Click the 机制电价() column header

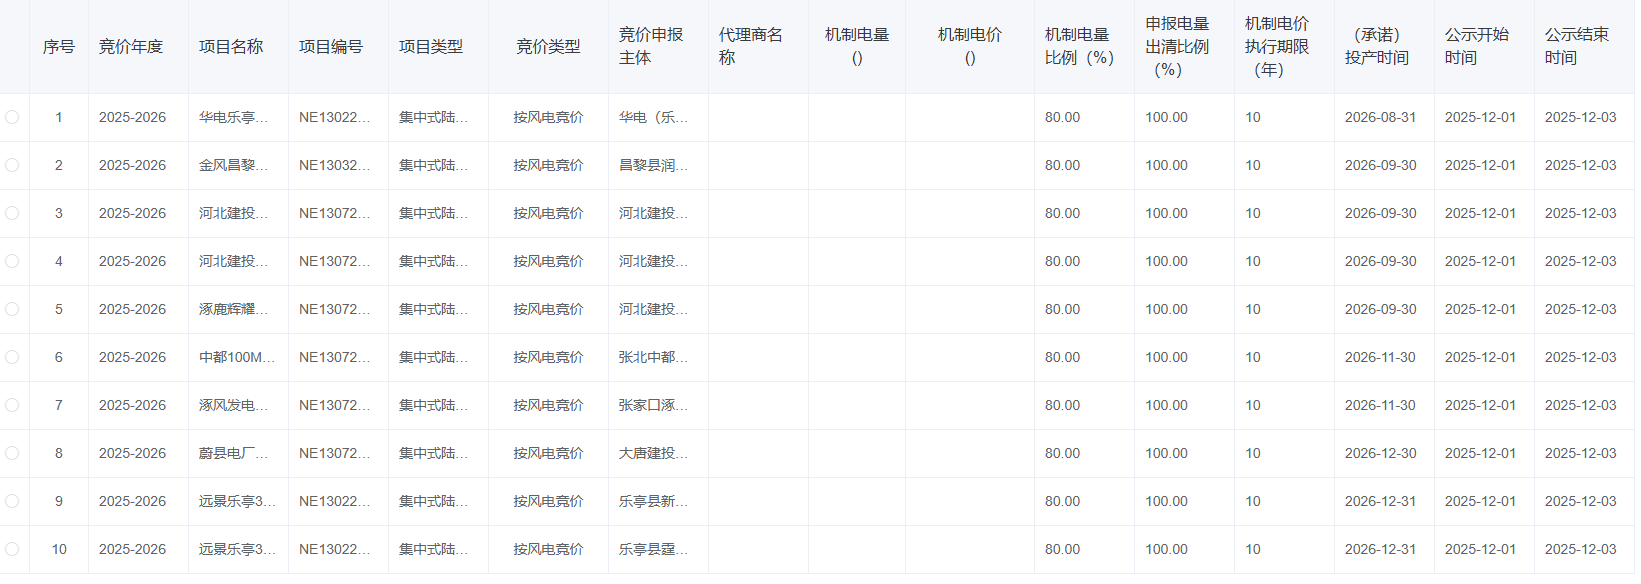tap(970, 46)
